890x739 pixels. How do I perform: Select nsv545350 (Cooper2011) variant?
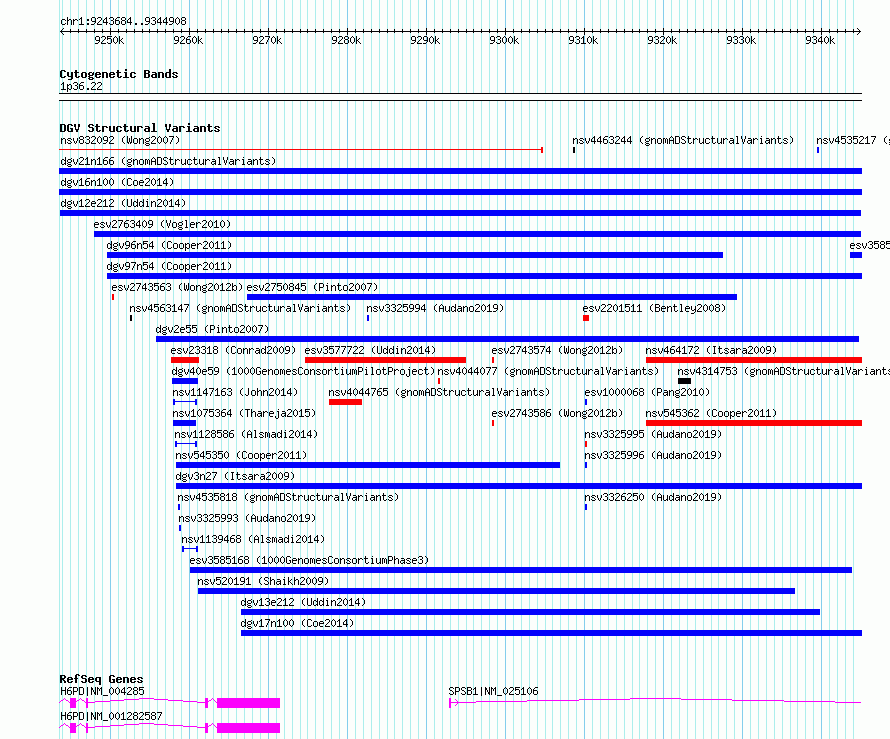pos(241,455)
